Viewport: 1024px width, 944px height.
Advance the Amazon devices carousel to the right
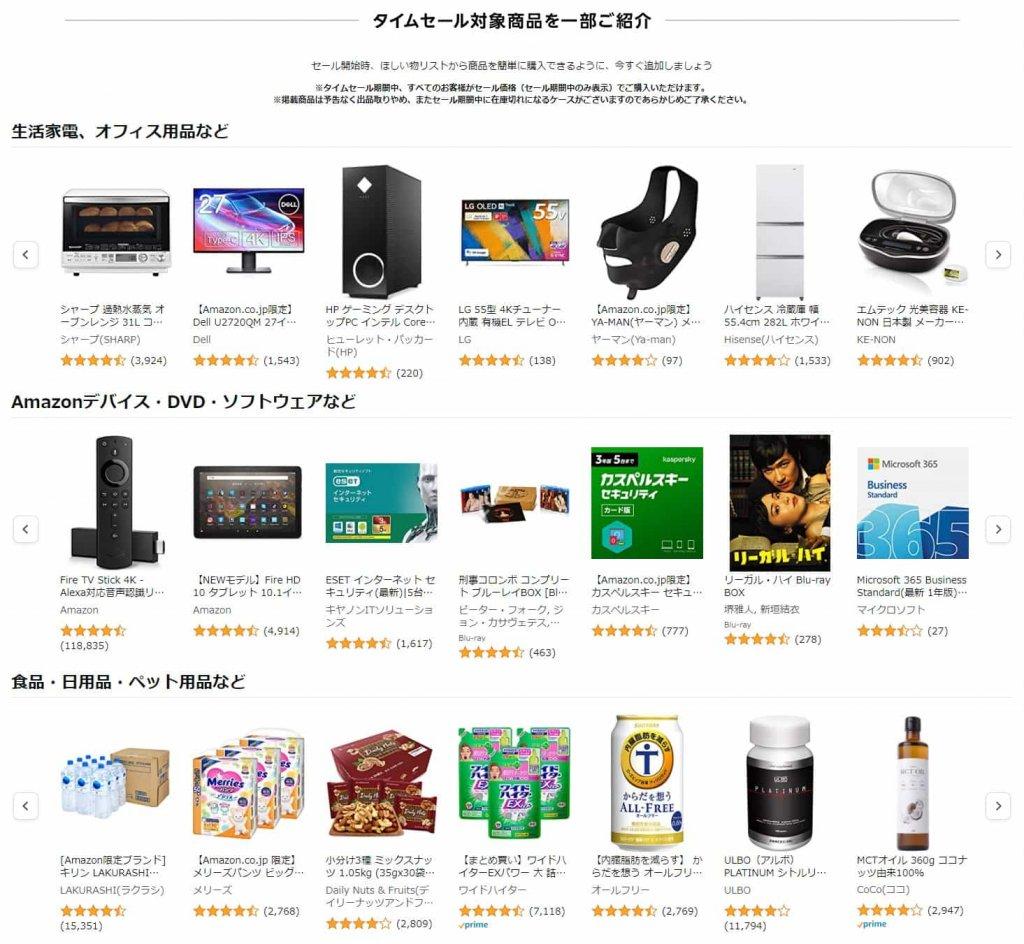pos(998,529)
